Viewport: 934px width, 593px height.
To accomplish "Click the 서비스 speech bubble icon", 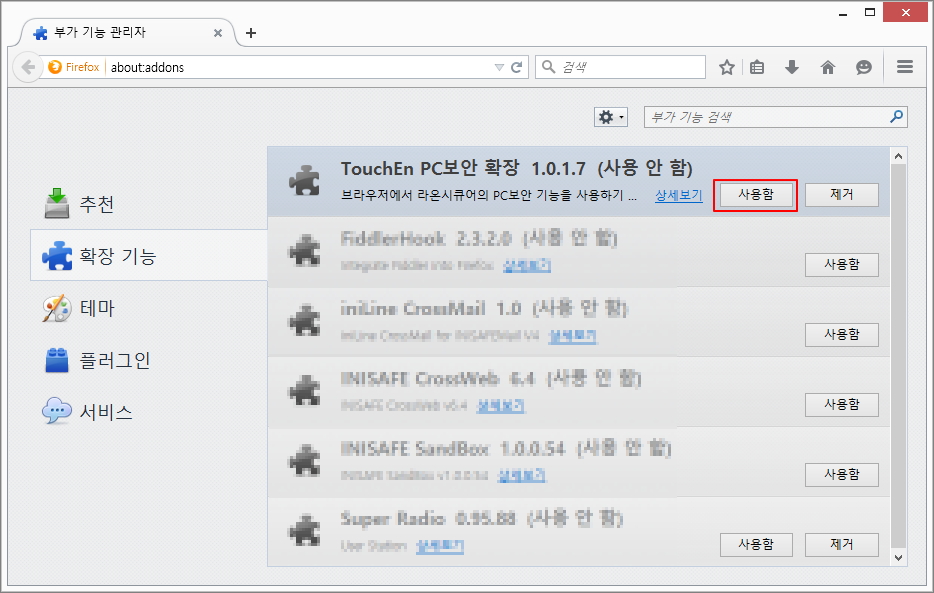I will (x=57, y=411).
